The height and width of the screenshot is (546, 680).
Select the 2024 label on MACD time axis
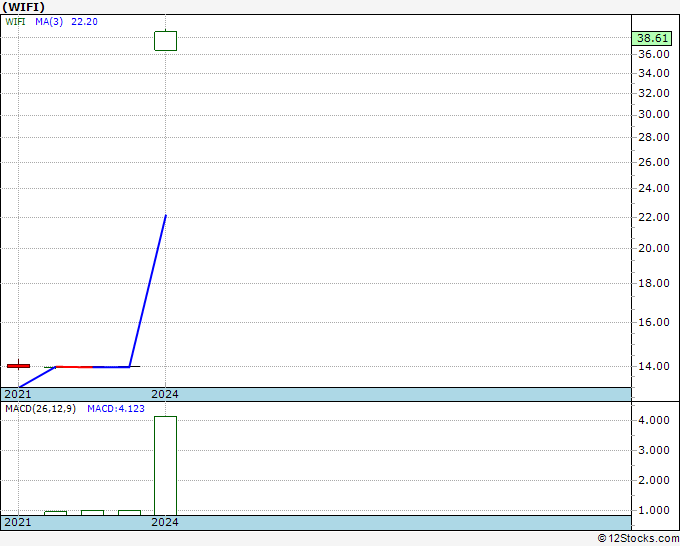165,522
